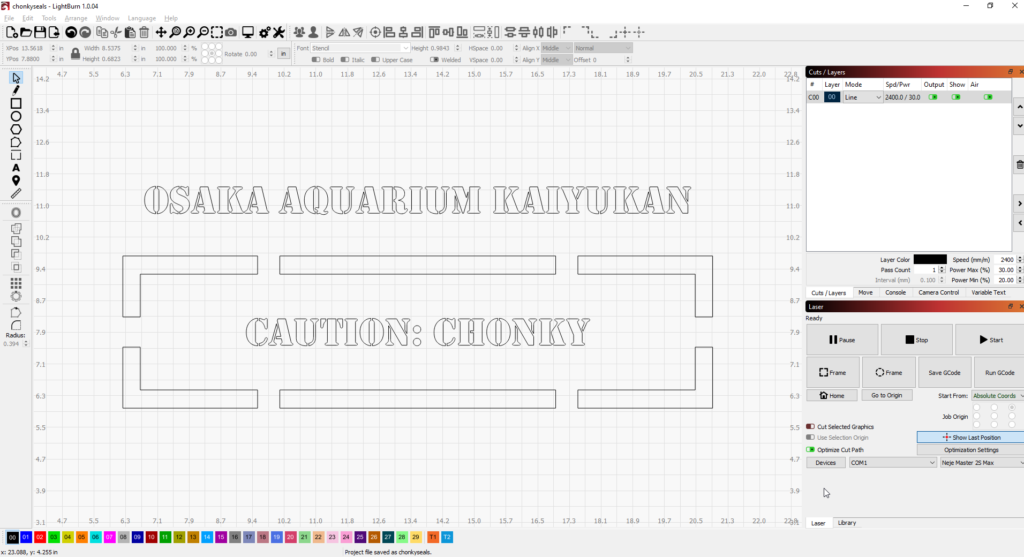Image resolution: width=1024 pixels, height=557 pixels.
Task: Open the Align X Middle dropdown
Action: coord(556,48)
